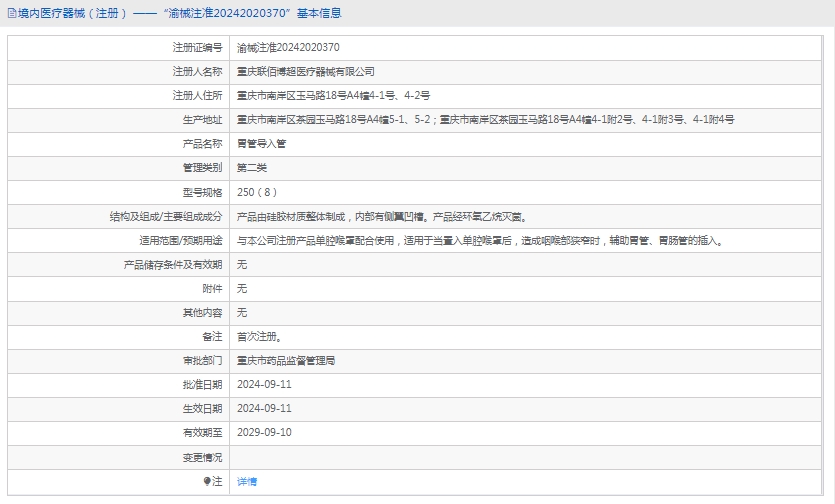This screenshot has width=835, height=504.
Task: Click the structure and composition description
Action: click(x=380, y=216)
